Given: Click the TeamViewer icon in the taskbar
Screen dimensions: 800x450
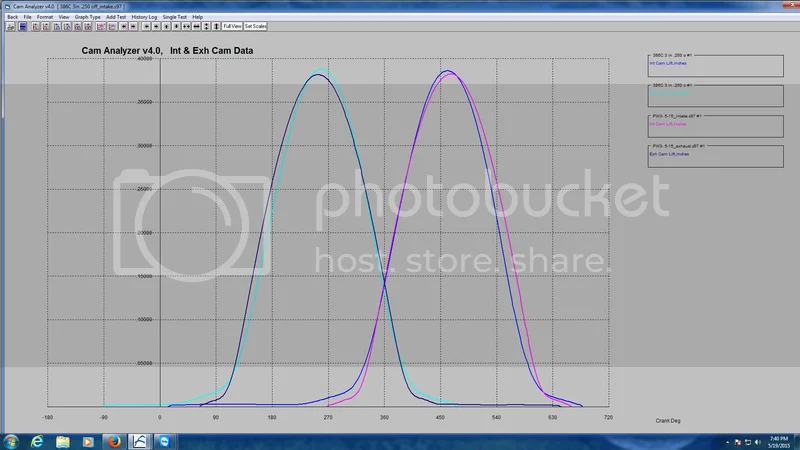Looking at the screenshot, I should 165,440.
